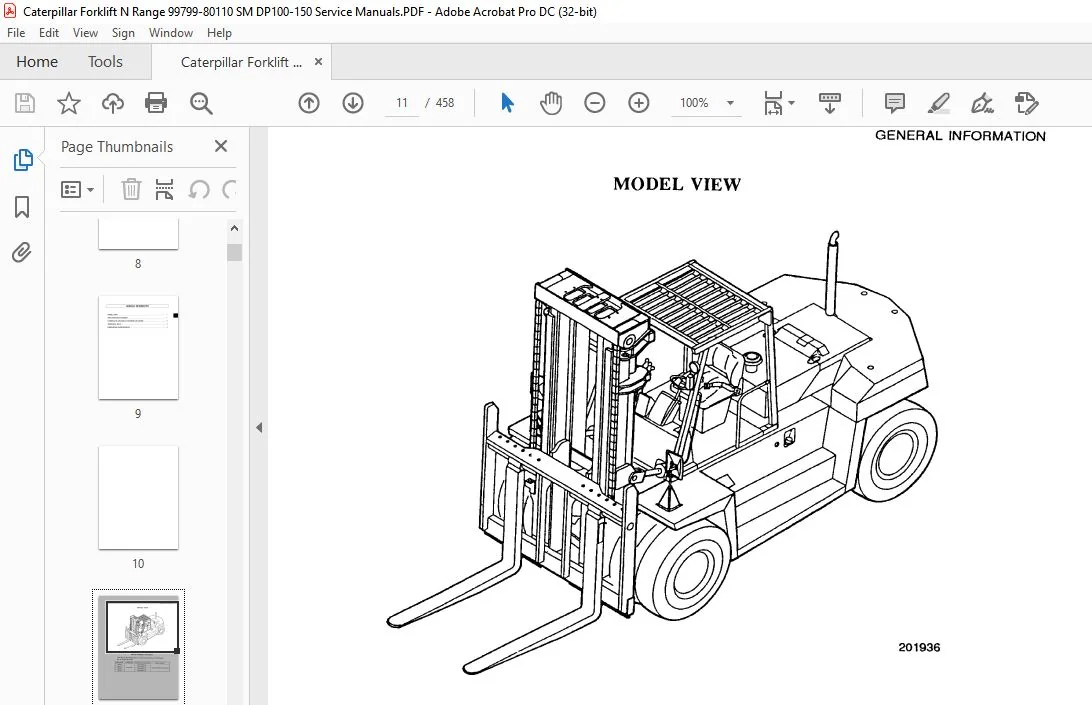Zoom in with plus icon
1092x705 pixels.
[x=639, y=103]
